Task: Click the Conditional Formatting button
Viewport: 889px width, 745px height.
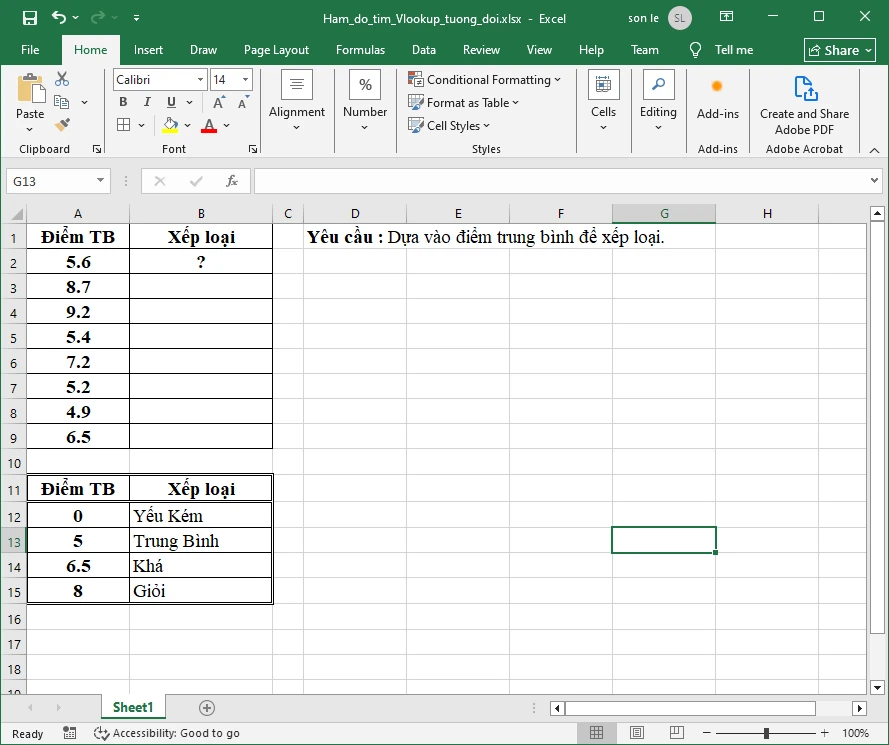Action: click(x=486, y=79)
